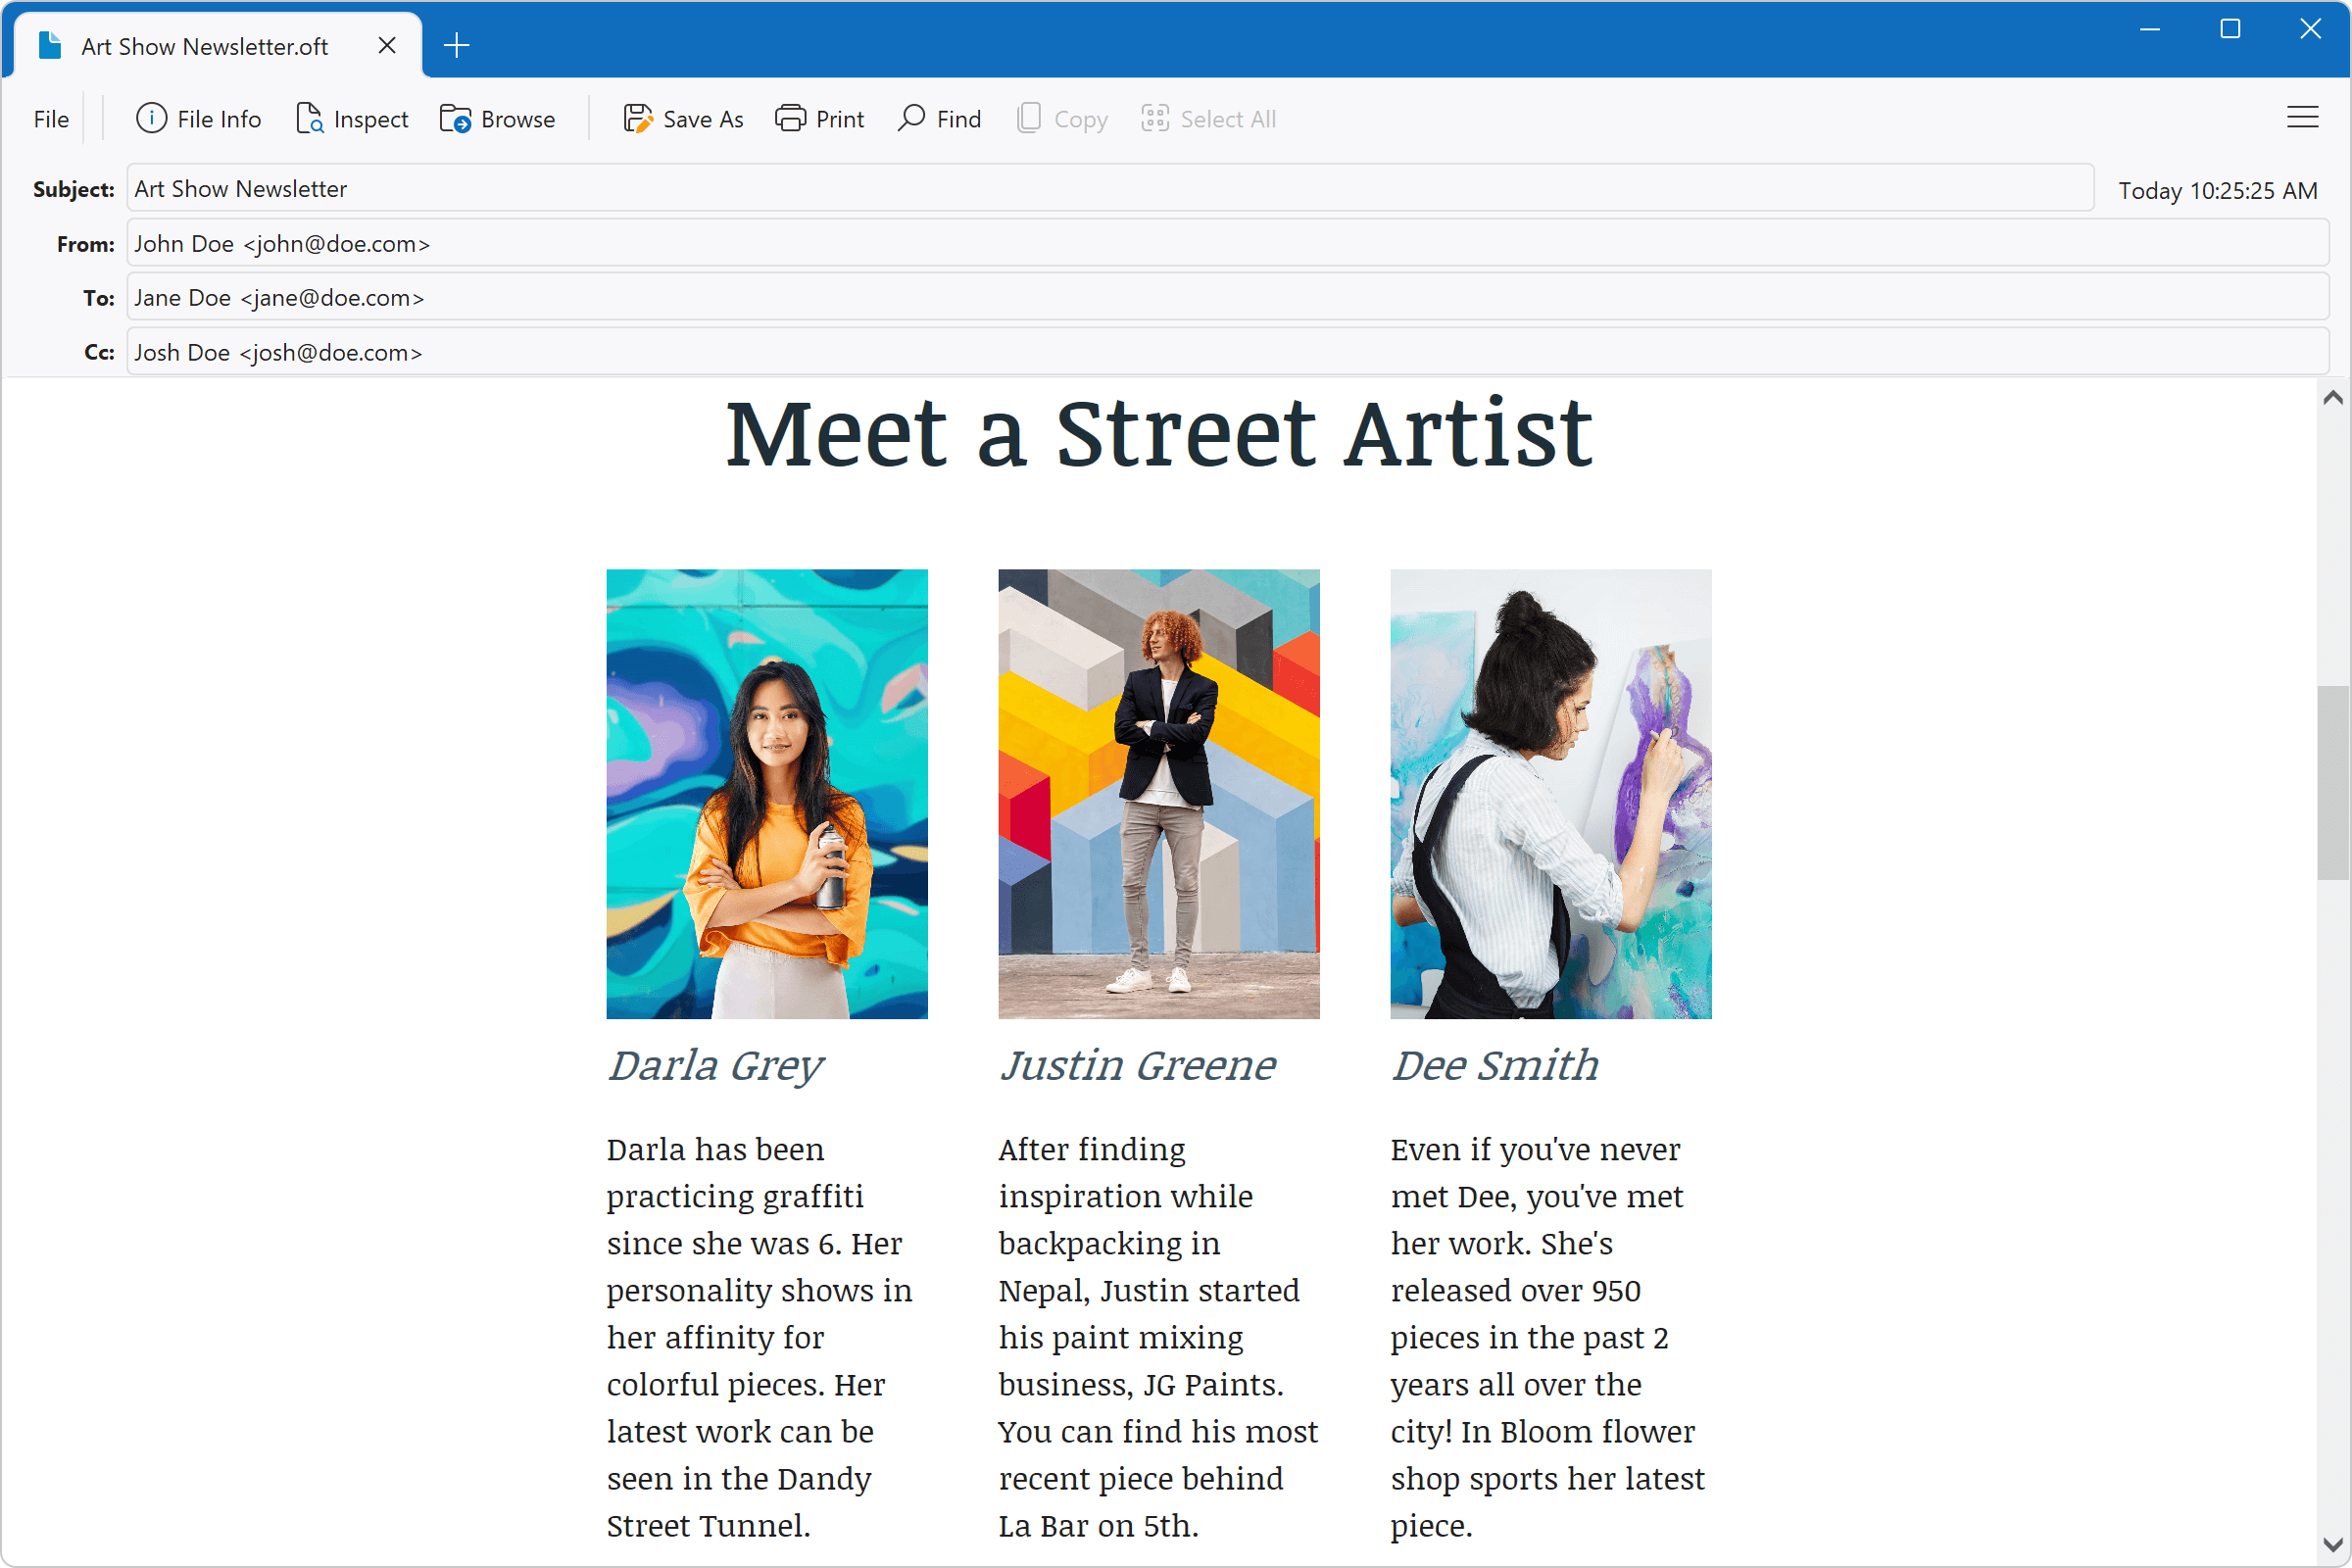The width and height of the screenshot is (2352, 1568).
Task: Open Find with magnifier icon
Action: 911,119
